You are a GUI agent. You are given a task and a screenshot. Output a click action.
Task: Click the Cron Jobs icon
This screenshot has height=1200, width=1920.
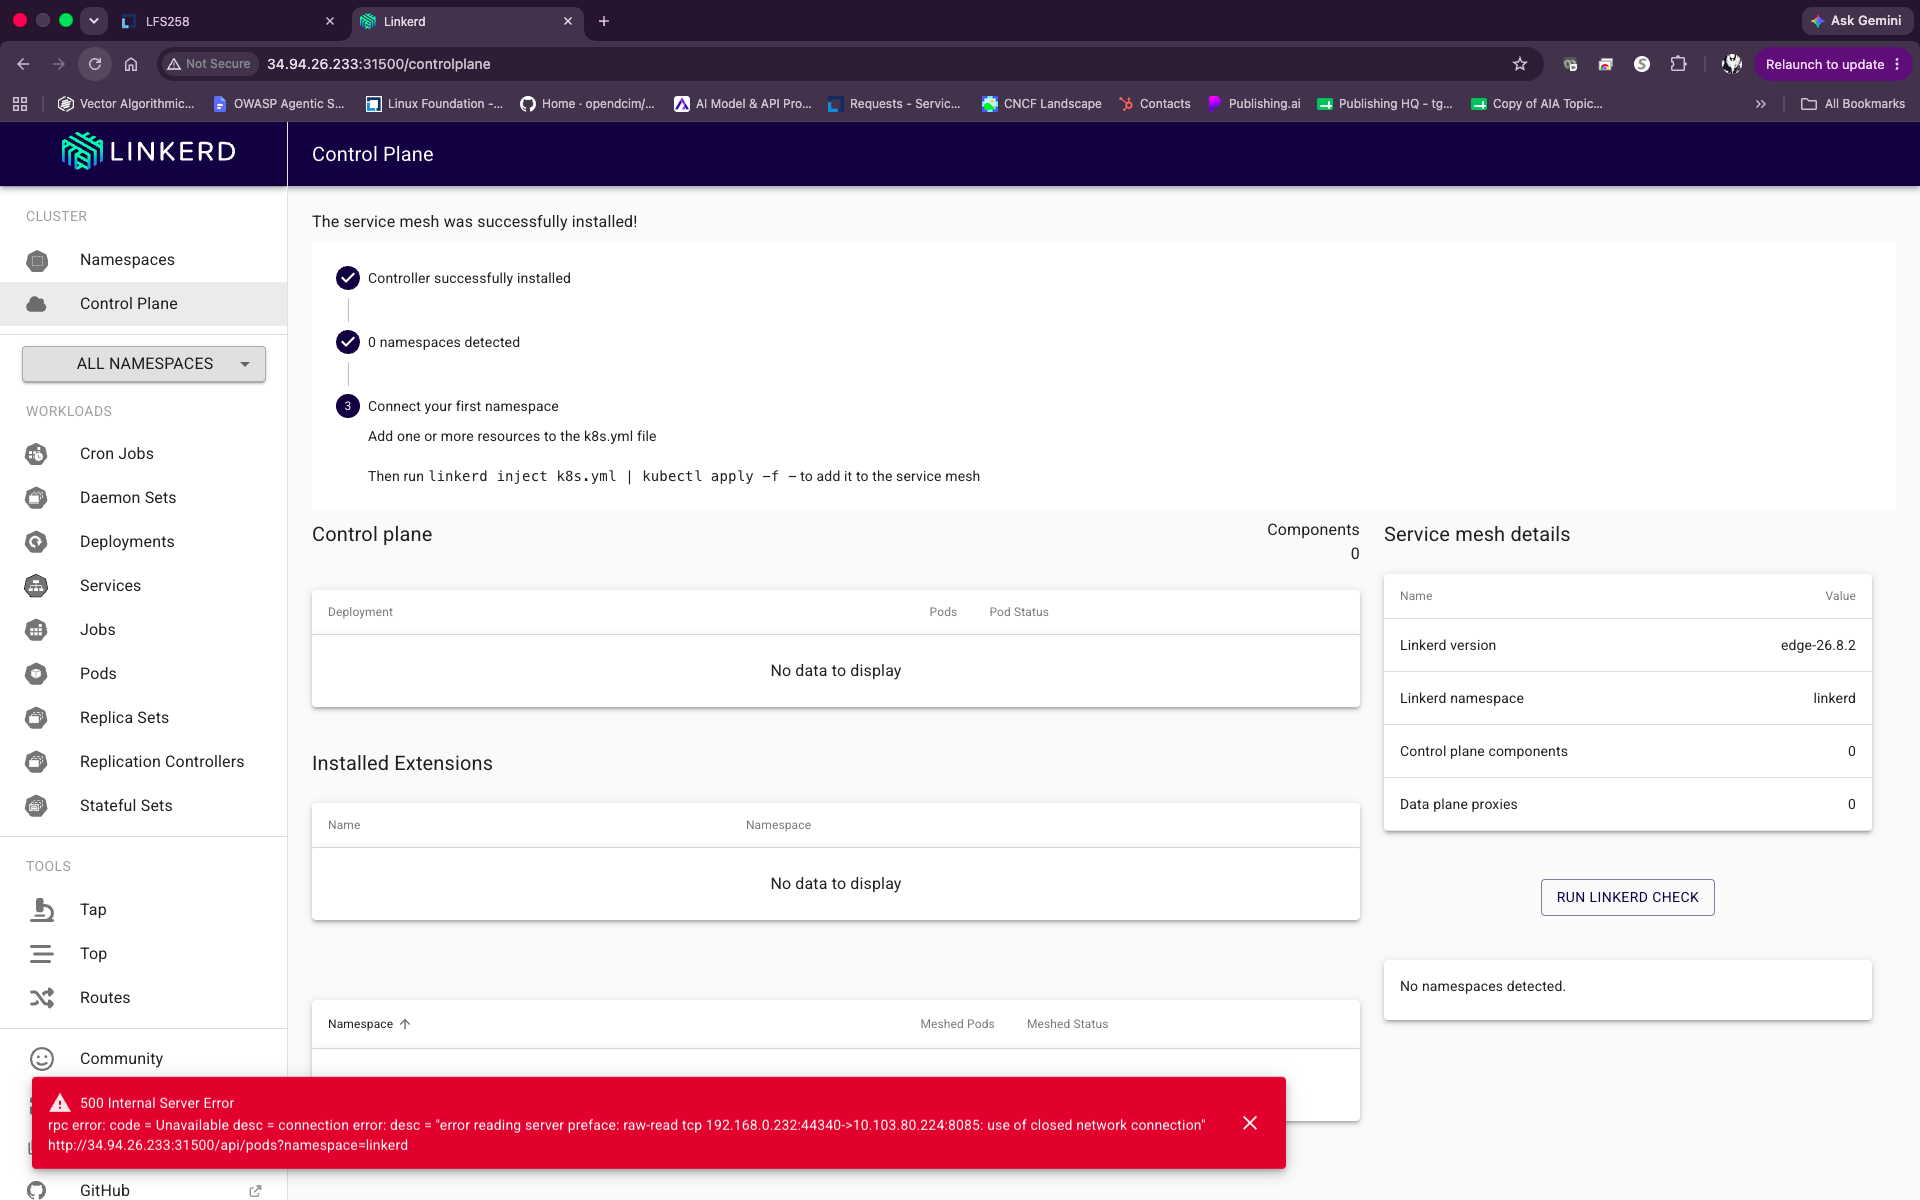(x=37, y=454)
